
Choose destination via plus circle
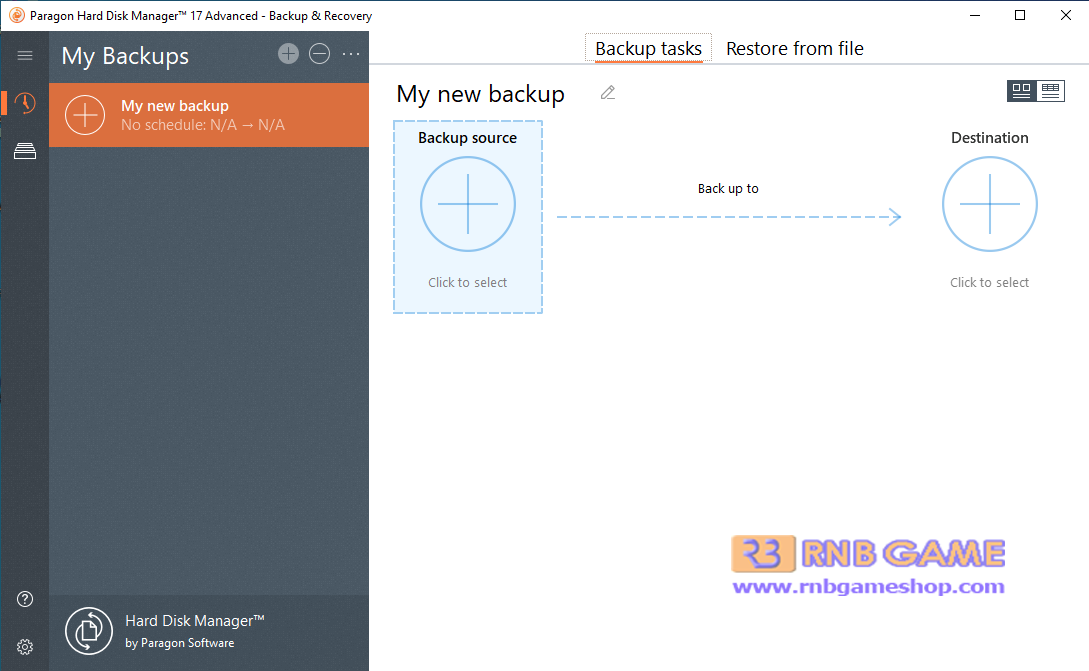click(990, 204)
